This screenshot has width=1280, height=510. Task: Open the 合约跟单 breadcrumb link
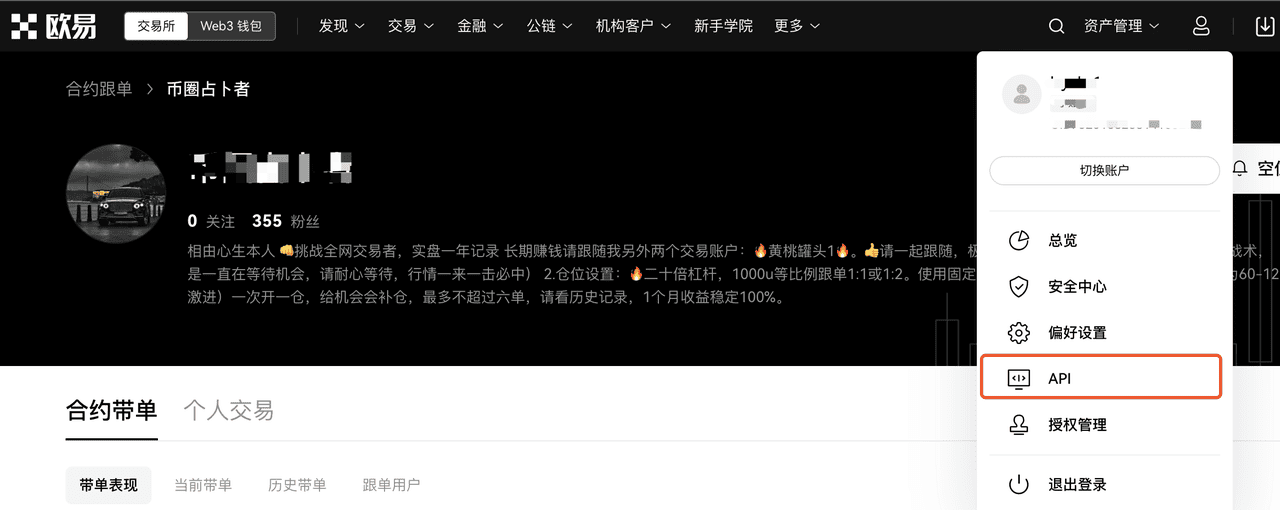pyautogui.click(x=99, y=89)
